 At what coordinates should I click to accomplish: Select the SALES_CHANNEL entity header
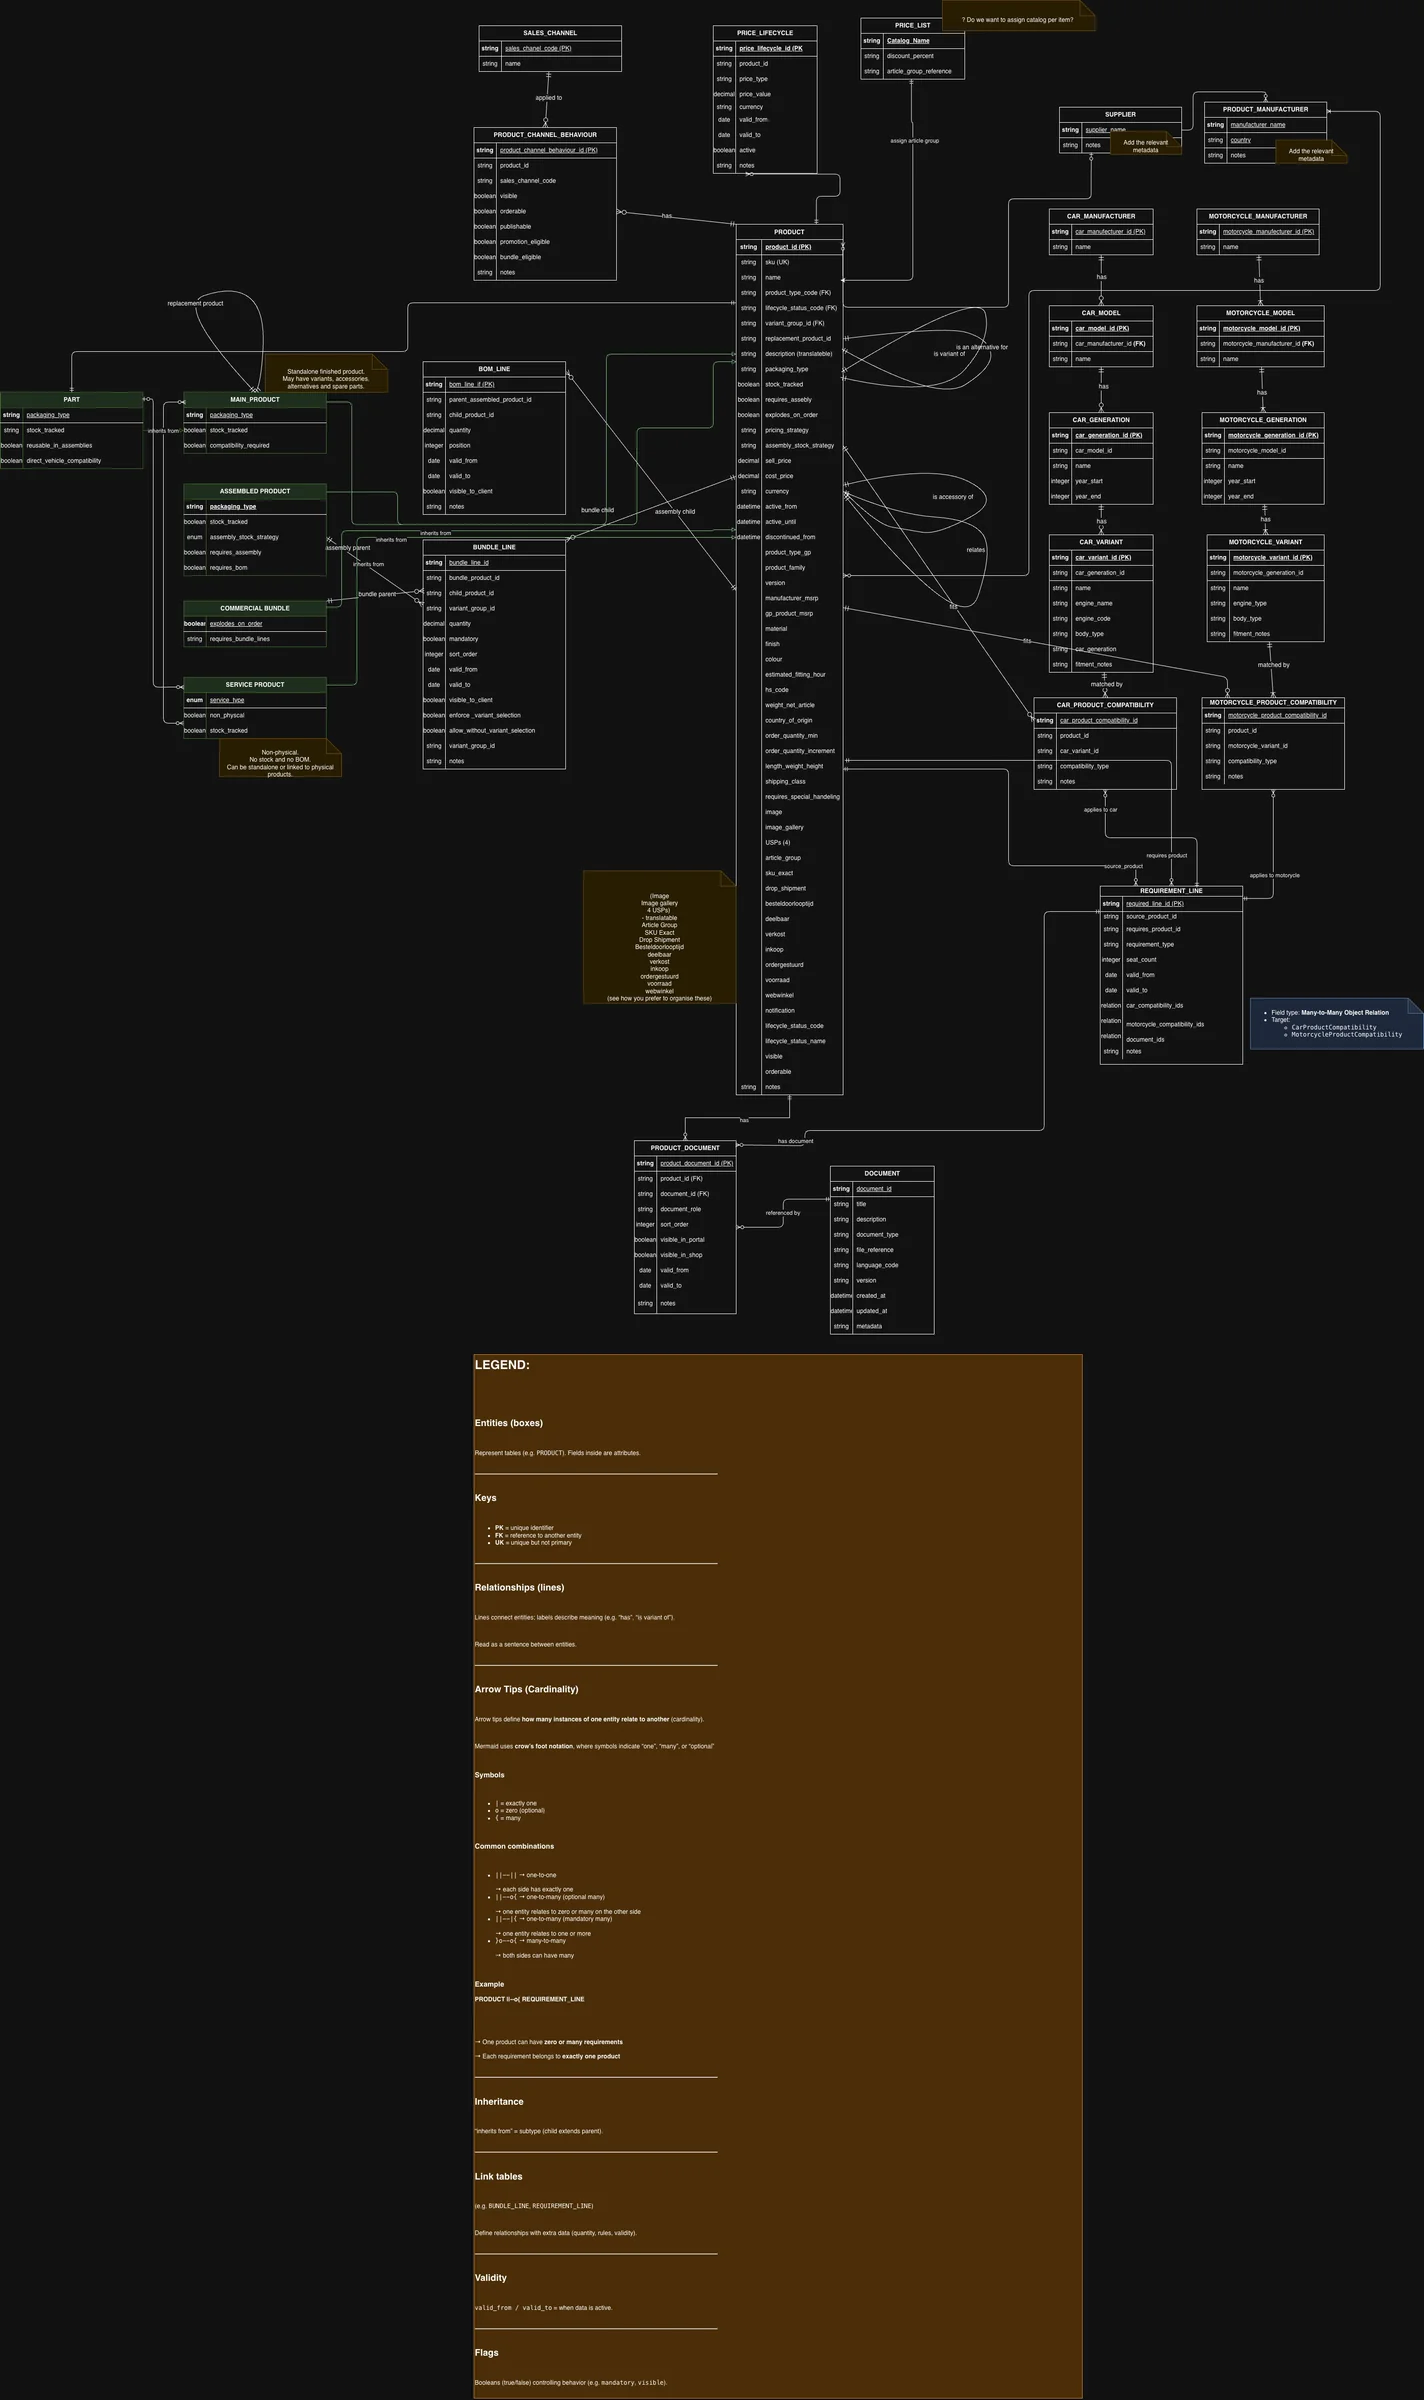point(550,33)
